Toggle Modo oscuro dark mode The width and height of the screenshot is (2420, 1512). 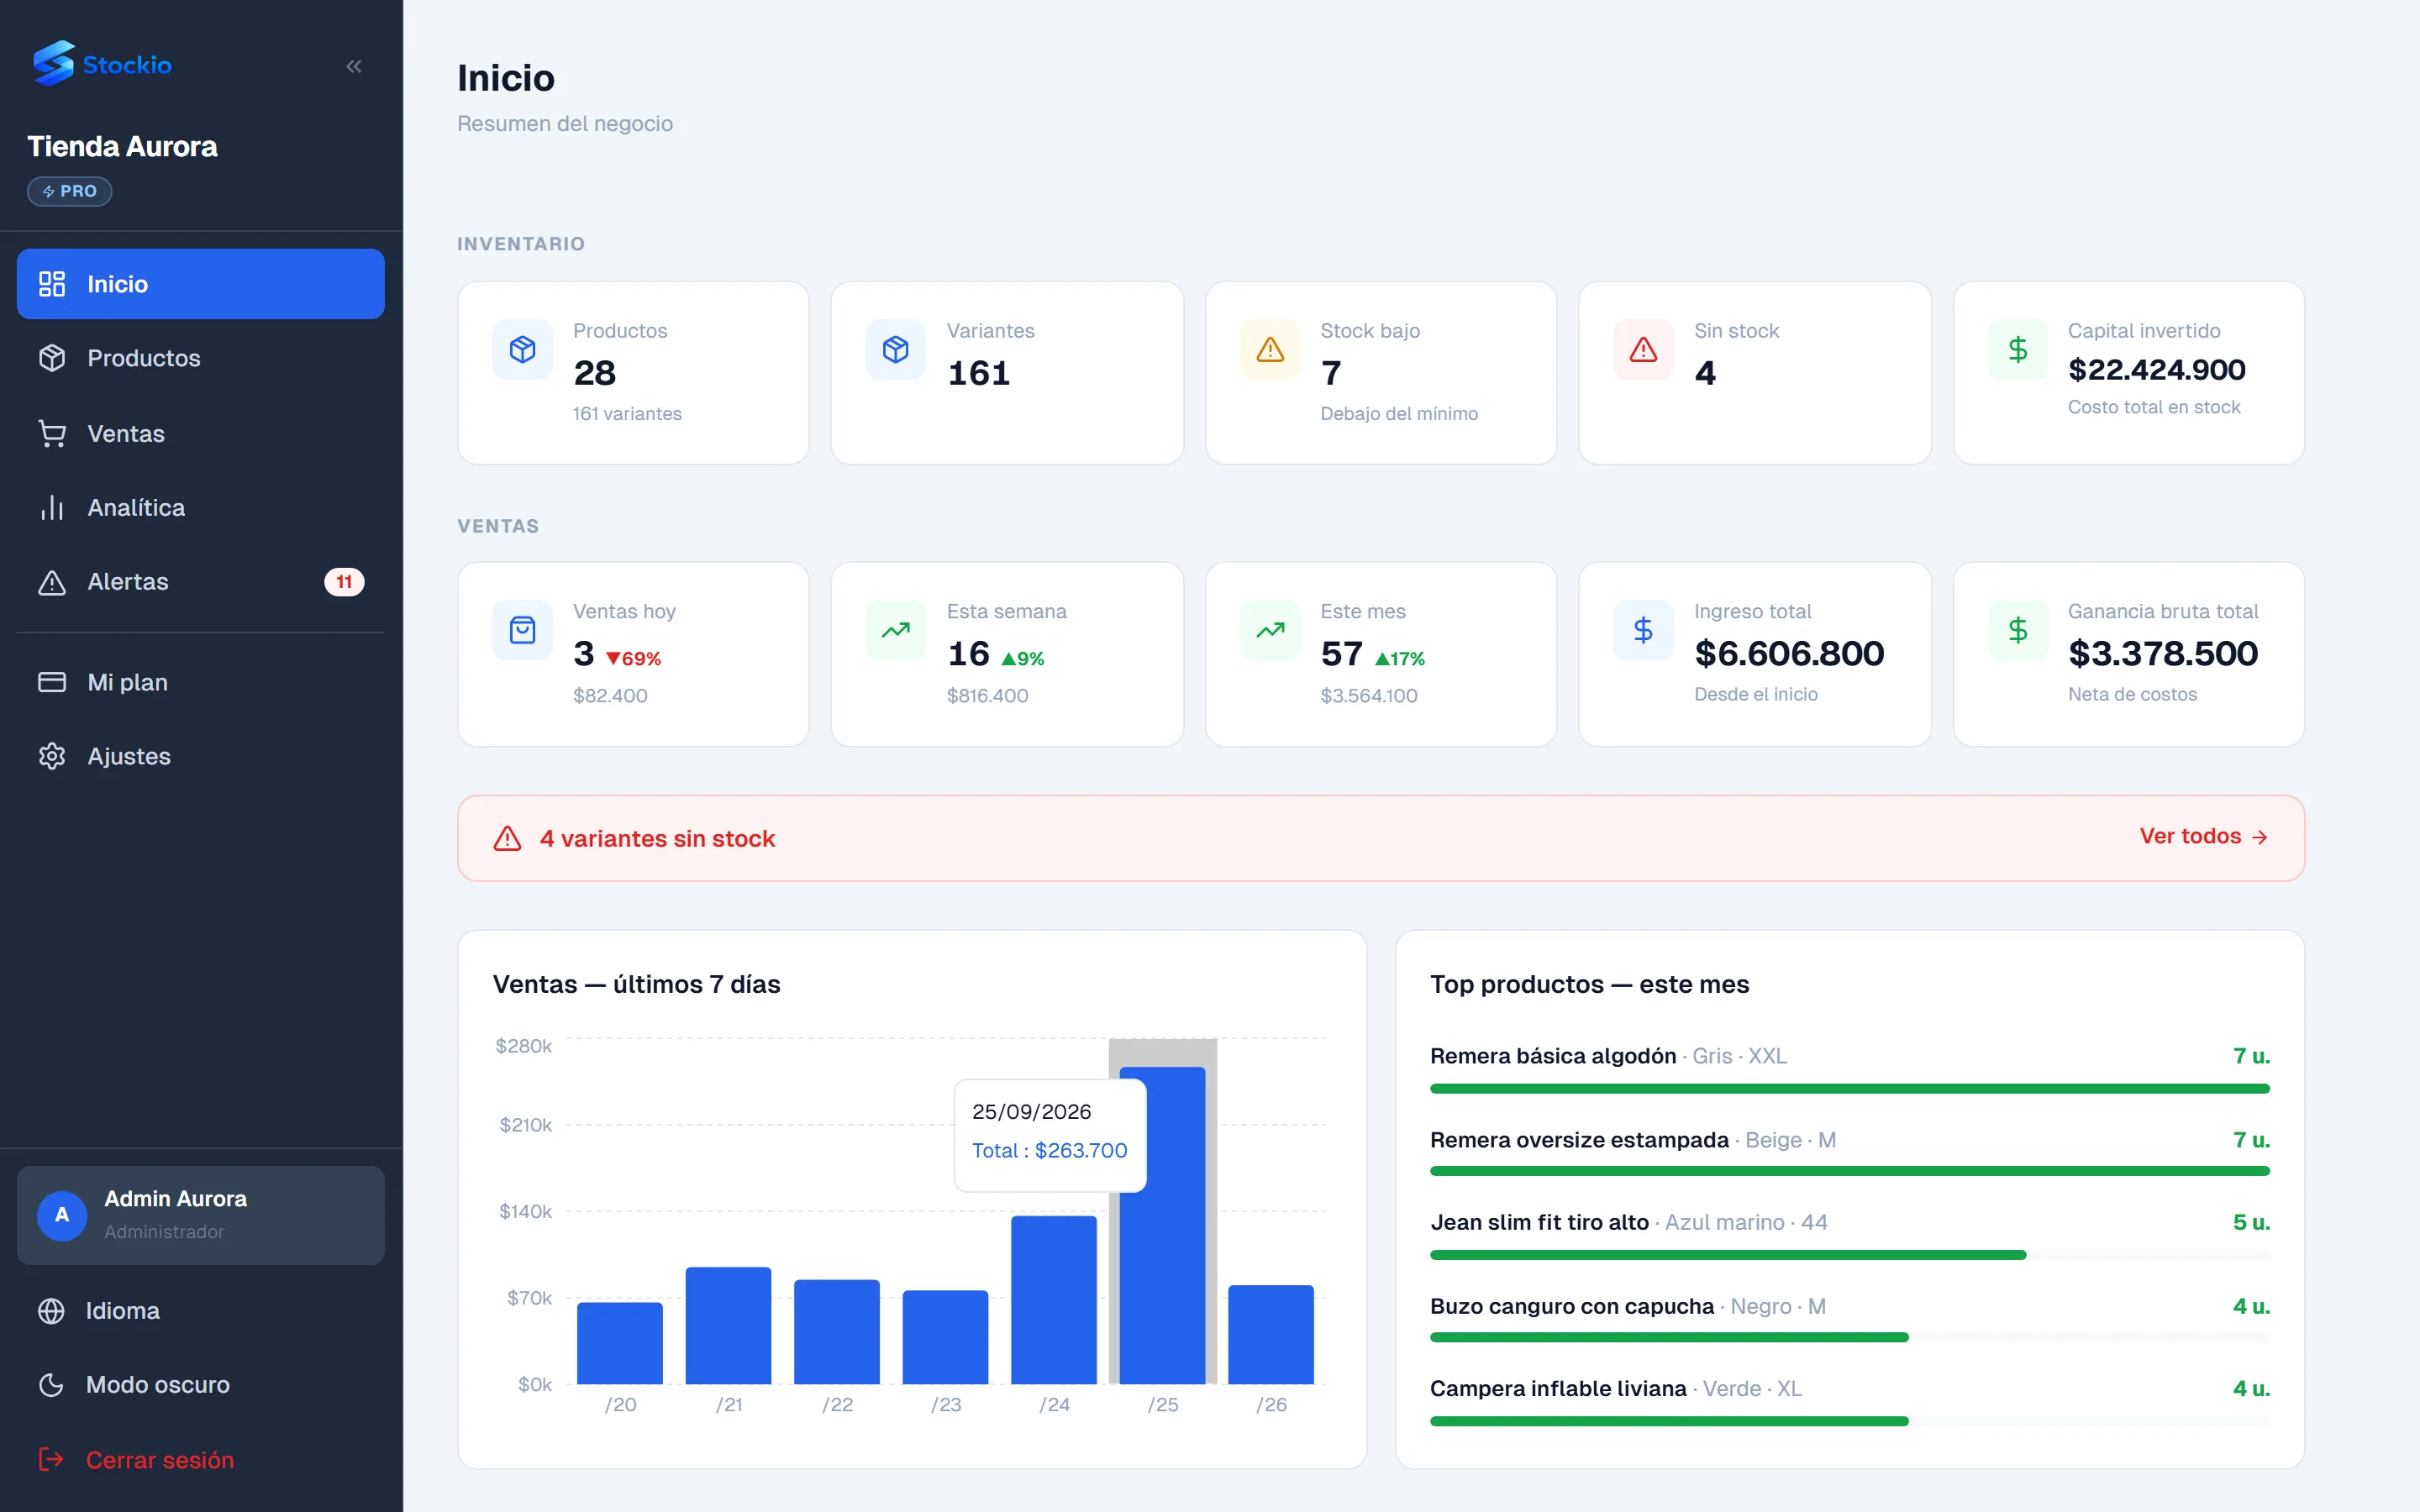pyautogui.click(x=201, y=1385)
